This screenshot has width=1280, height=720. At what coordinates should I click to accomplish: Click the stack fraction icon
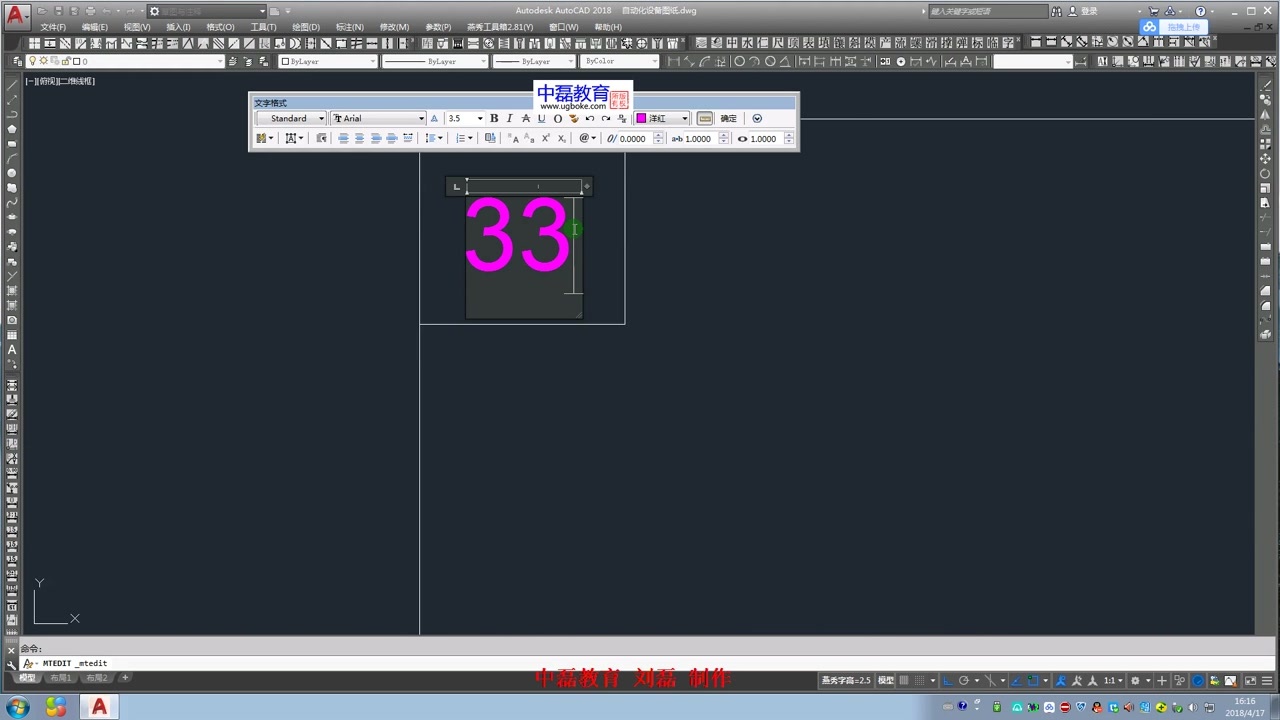click(x=622, y=118)
